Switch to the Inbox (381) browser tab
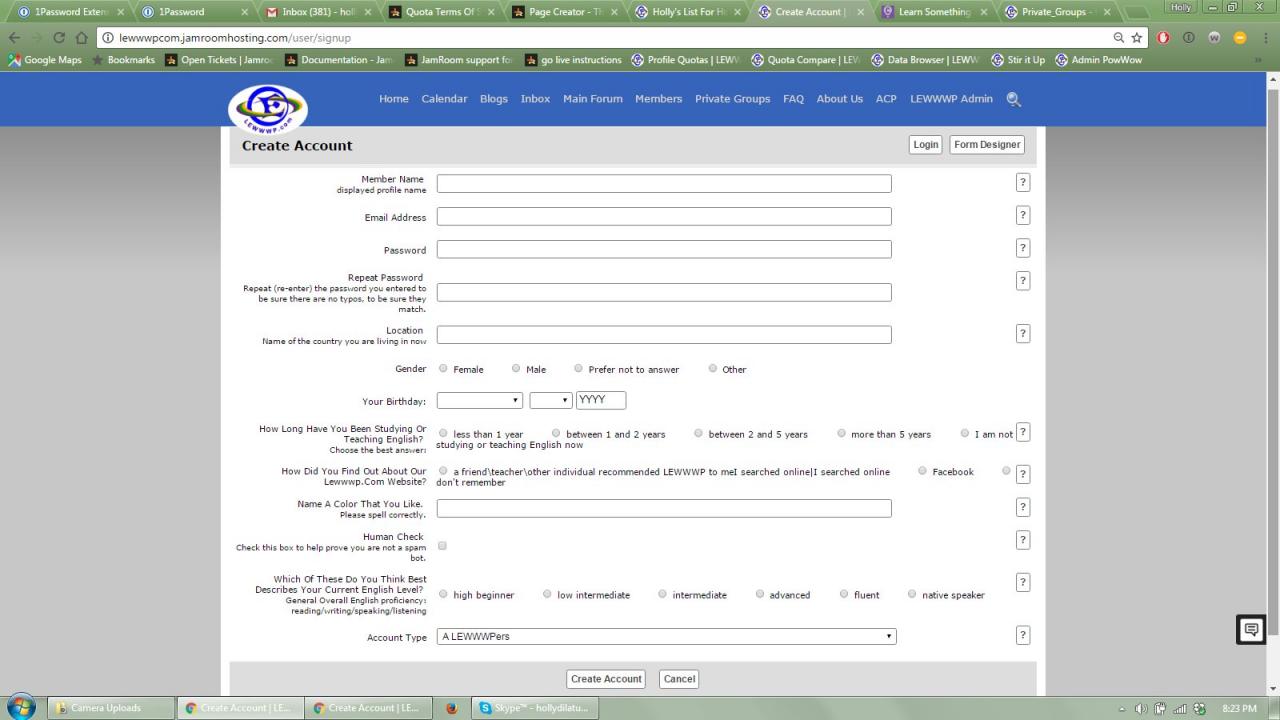The width and height of the screenshot is (1280, 720). [x=318, y=12]
